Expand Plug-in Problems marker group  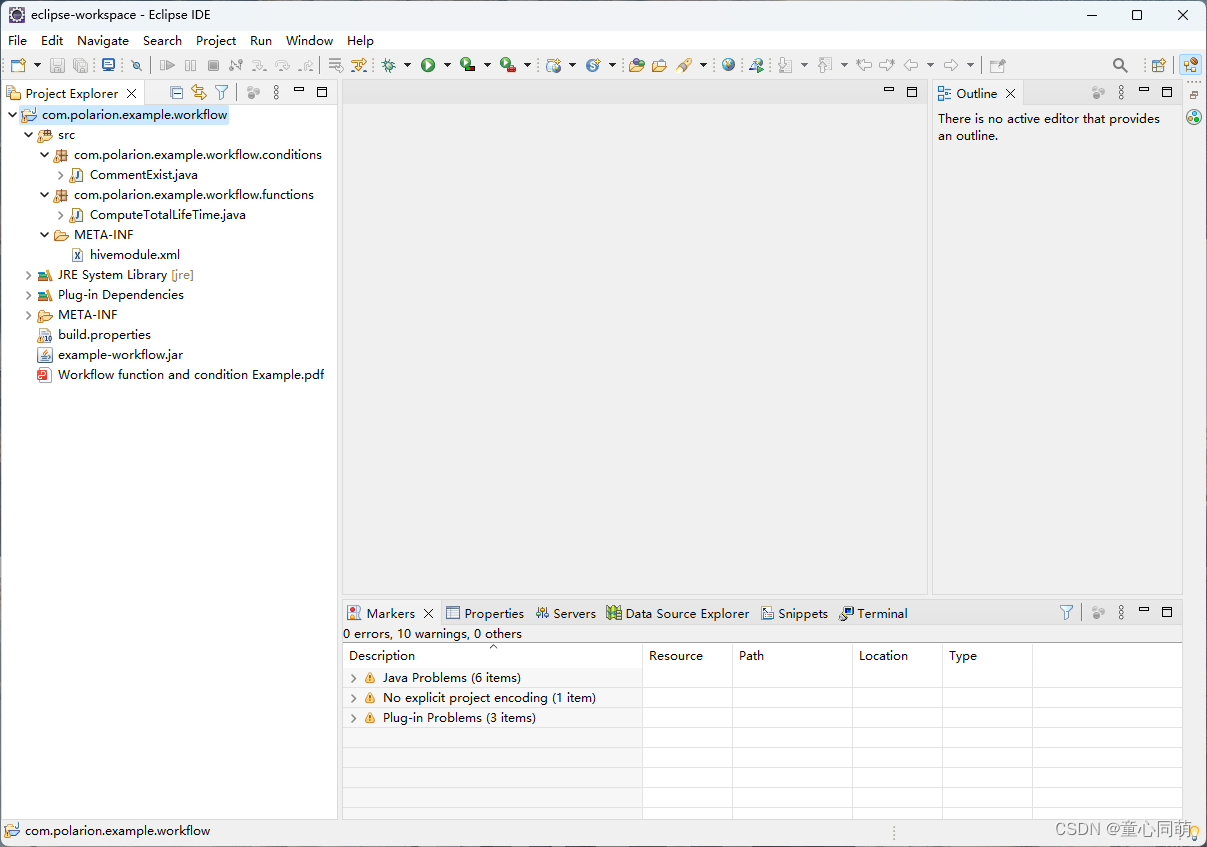tap(353, 718)
